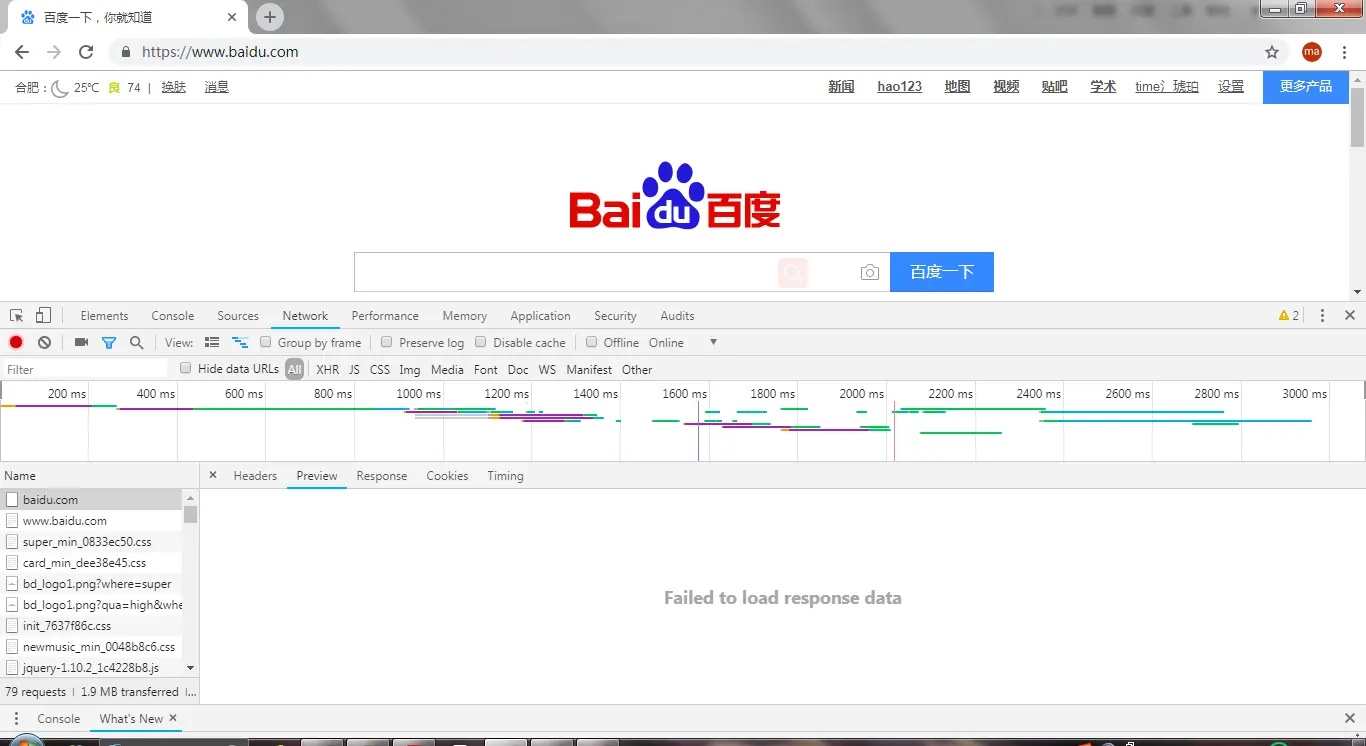Toggle the network filter funnel icon

click(109, 342)
